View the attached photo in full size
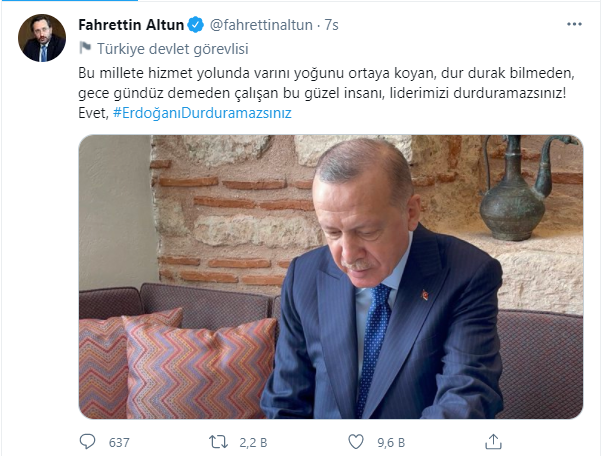Viewport: 604px width, 456px height. (x=331, y=277)
